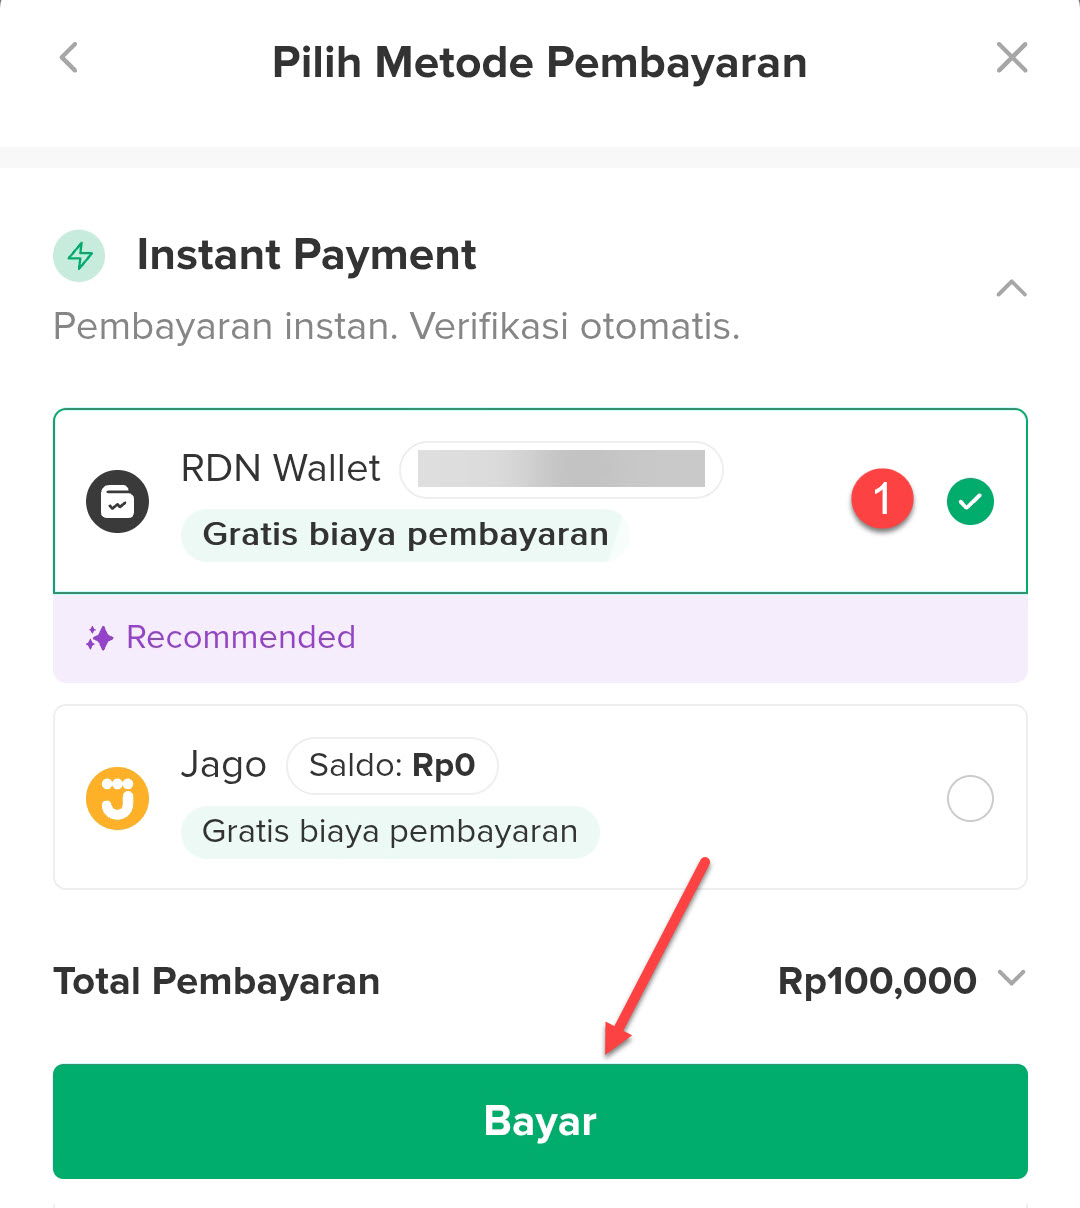This screenshot has height=1208, width=1080.
Task: Click RDN Wallet Gratis biaya pembayaran tag
Action: (x=405, y=535)
